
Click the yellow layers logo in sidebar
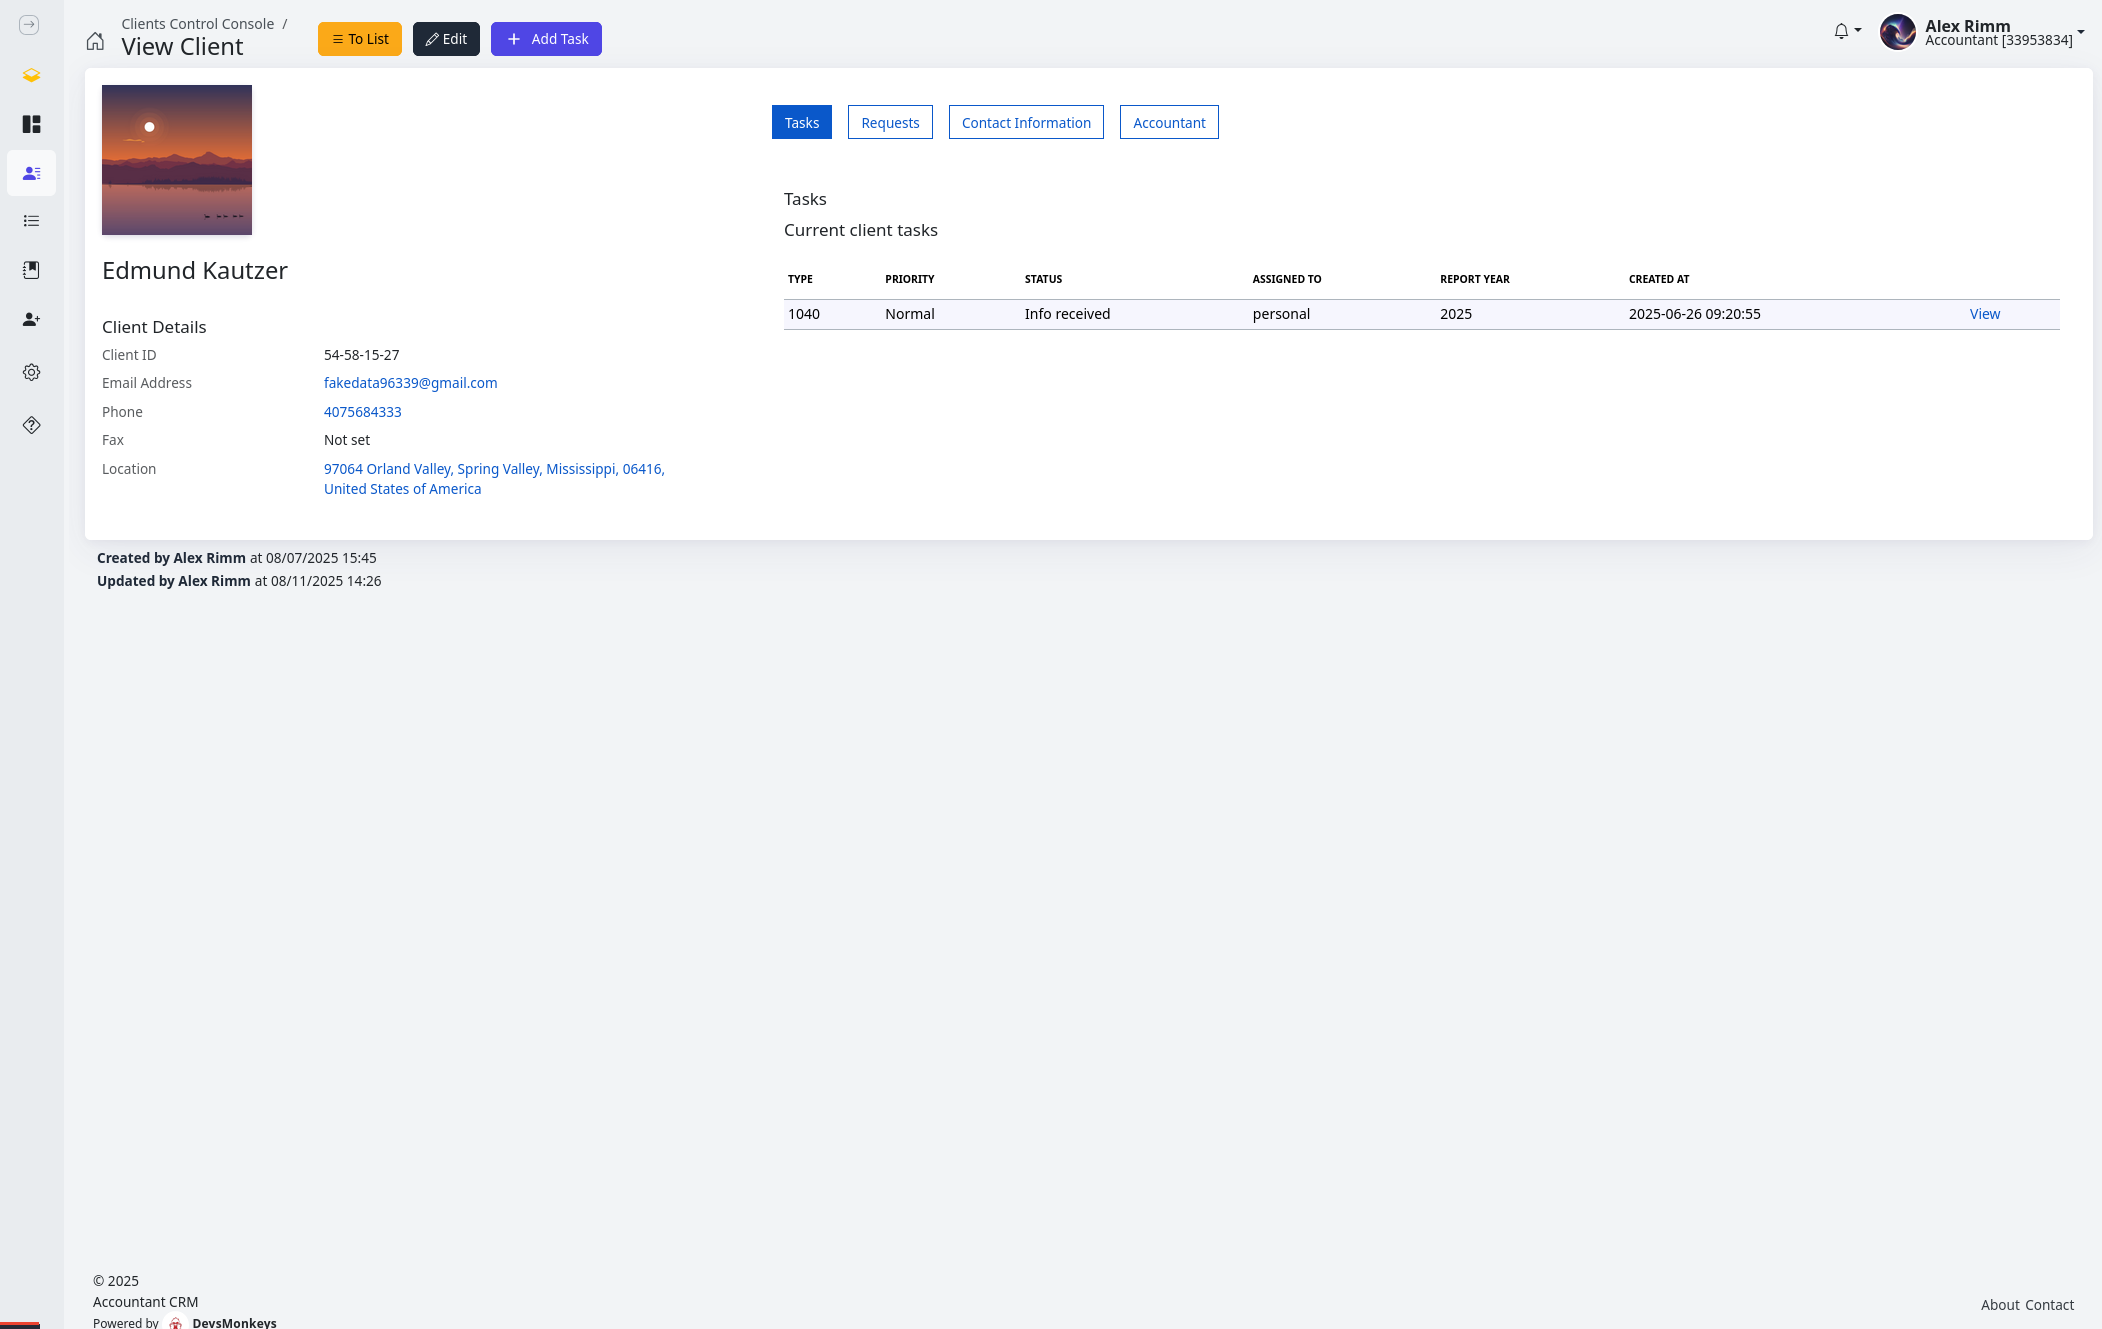coord(31,75)
